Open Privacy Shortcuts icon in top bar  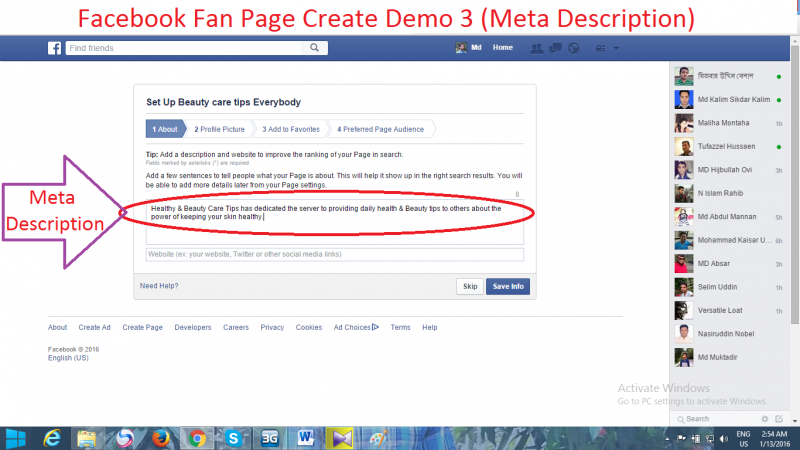pyautogui.click(x=601, y=48)
